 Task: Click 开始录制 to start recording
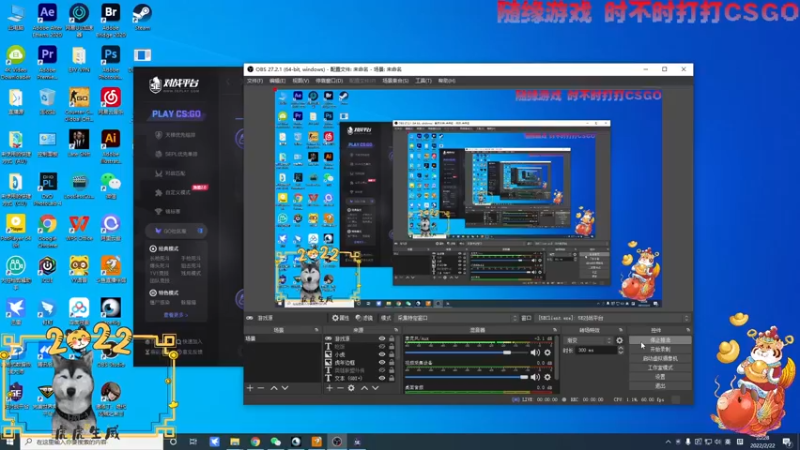(660, 349)
